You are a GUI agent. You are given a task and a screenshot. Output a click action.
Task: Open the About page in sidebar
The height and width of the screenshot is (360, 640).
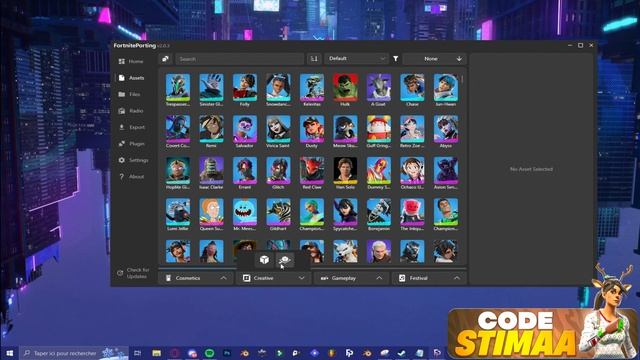coord(131,177)
